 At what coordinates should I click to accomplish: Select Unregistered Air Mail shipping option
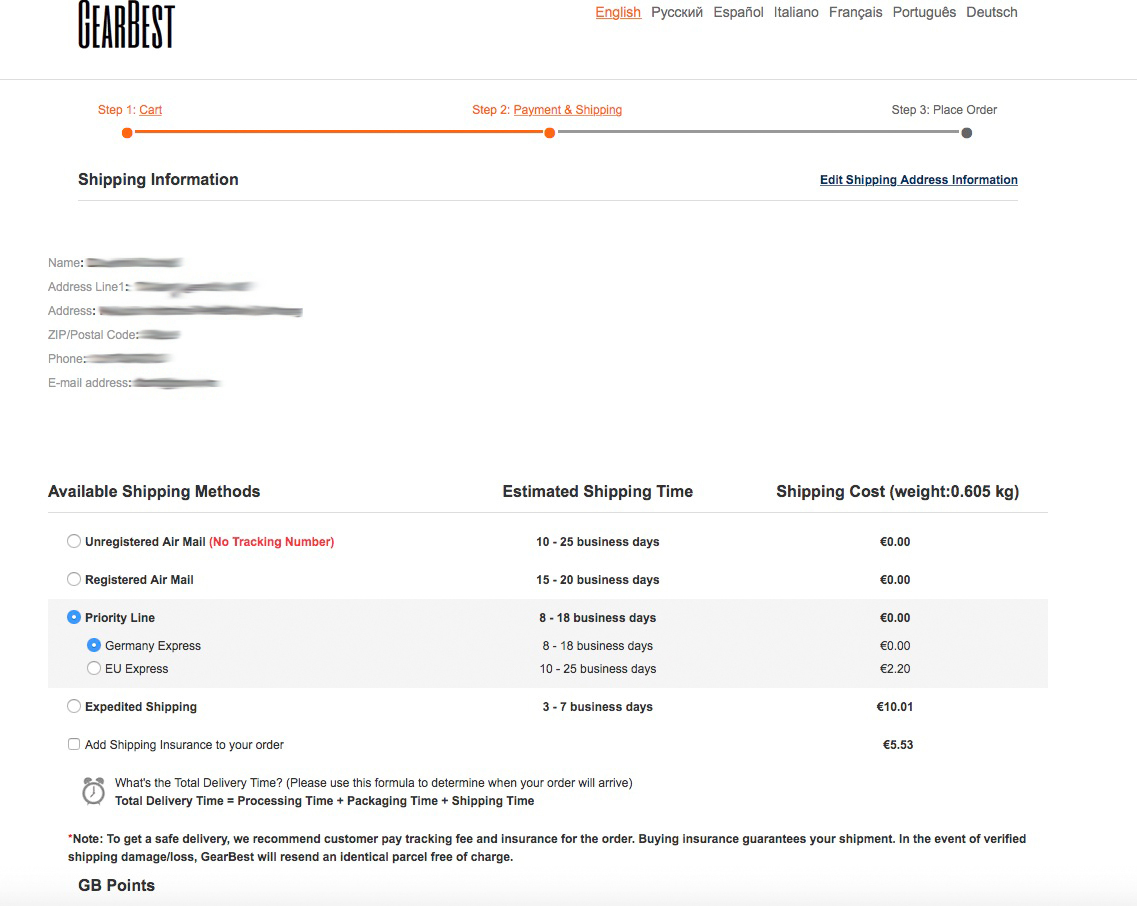pyautogui.click(x=74, y=541)
